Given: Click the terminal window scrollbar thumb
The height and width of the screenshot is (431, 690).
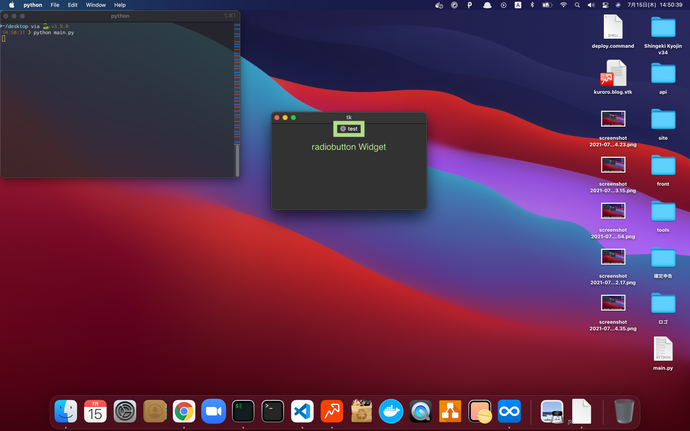Looking at the screenshot, I should [237, 160].
